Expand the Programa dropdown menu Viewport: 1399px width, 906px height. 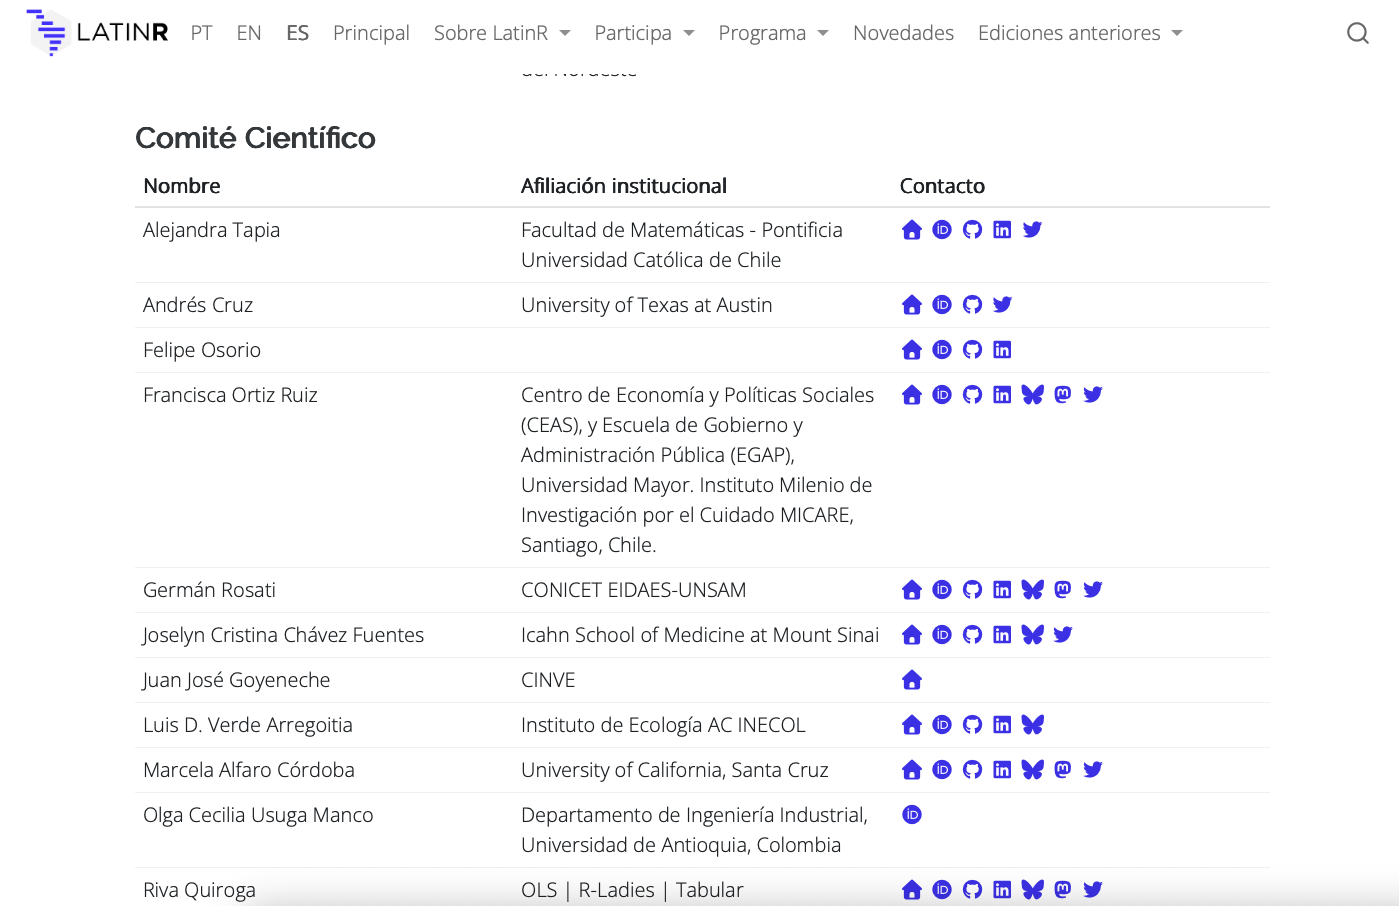coord(773,33)
